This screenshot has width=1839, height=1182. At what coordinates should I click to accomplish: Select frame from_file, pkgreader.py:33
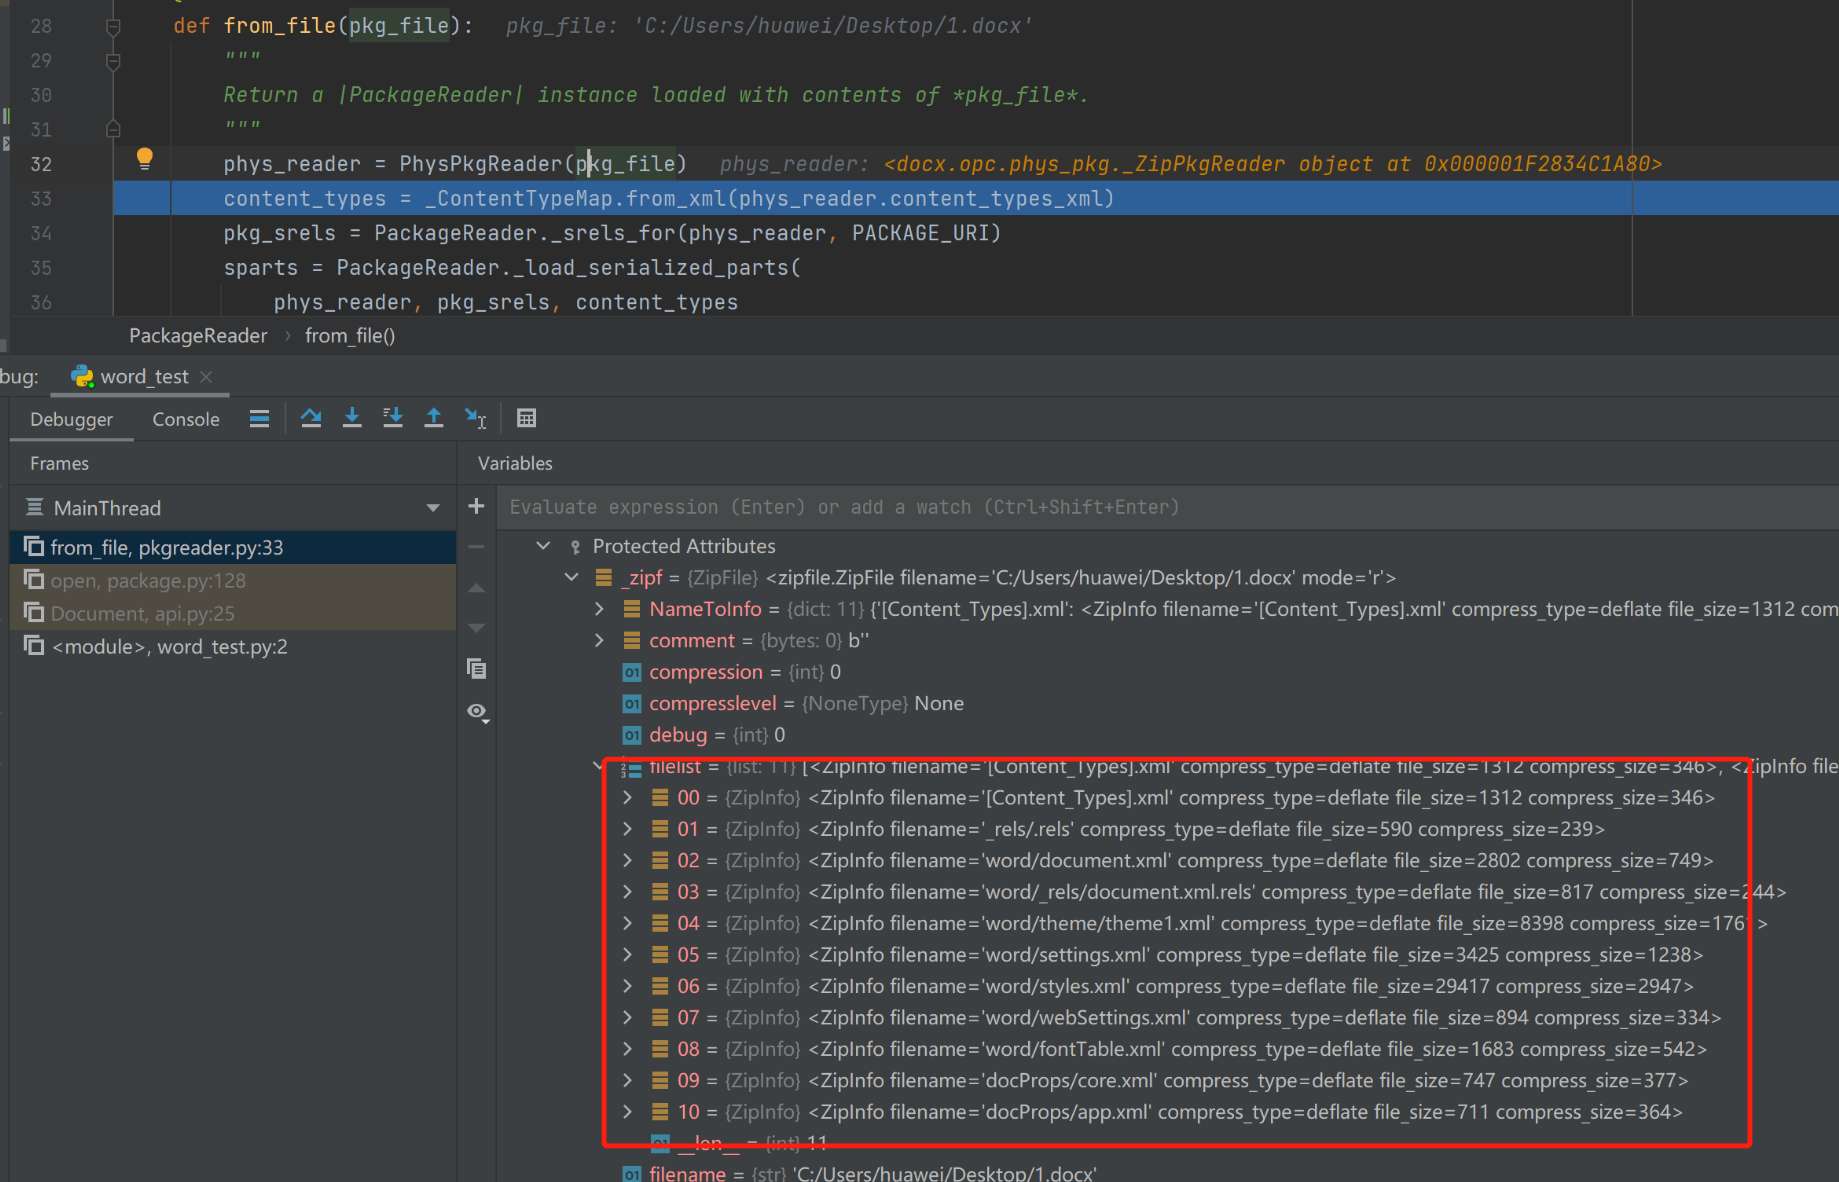pyautogui.click(x=233, y=547)
